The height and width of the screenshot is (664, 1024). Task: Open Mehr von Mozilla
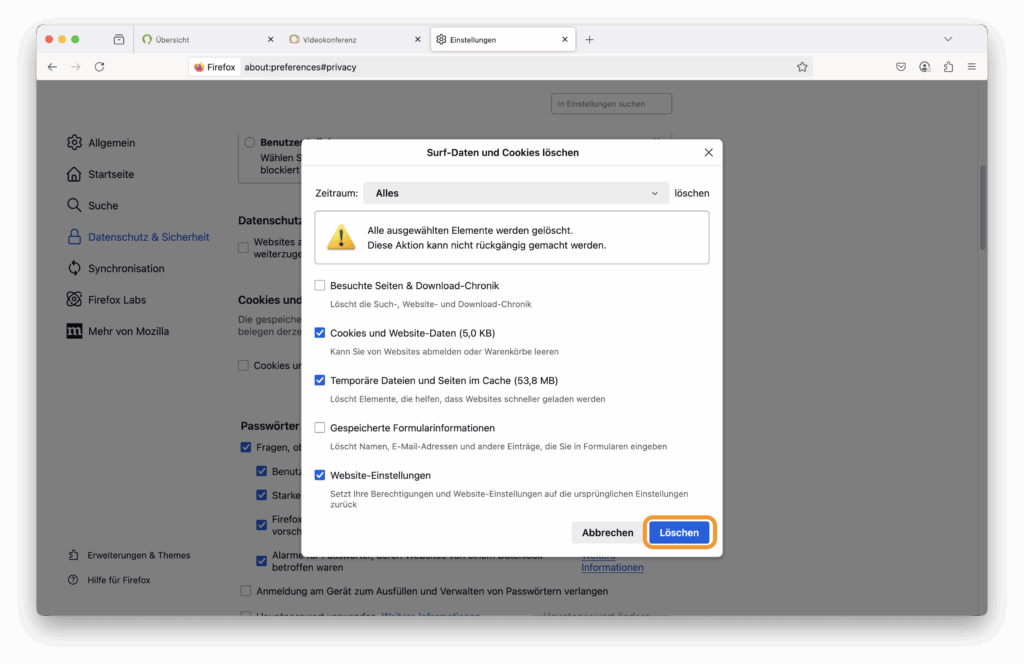point(118,331)
